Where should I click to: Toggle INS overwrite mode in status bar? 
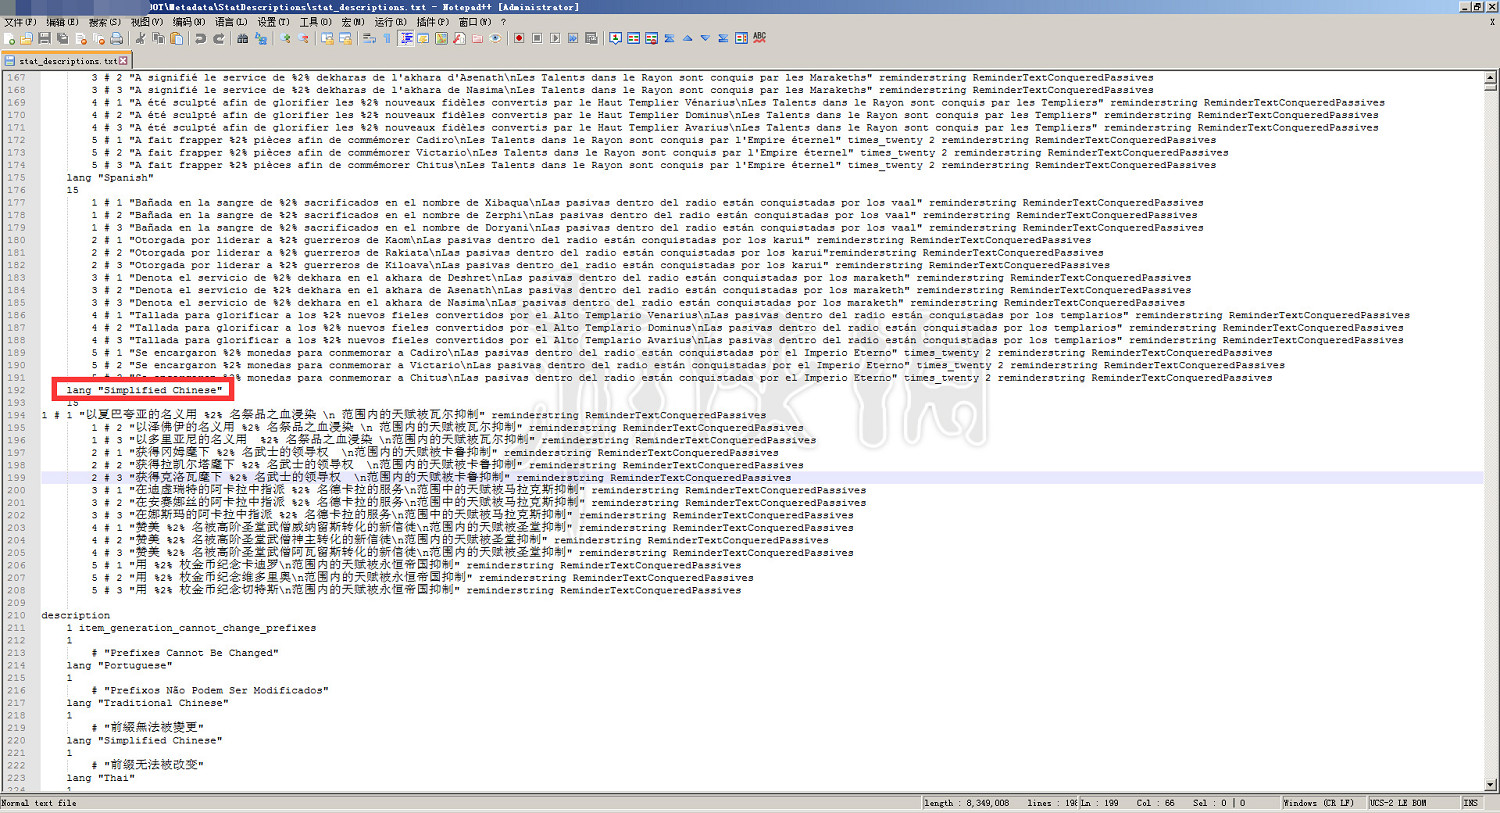(x=1470, y=803)
